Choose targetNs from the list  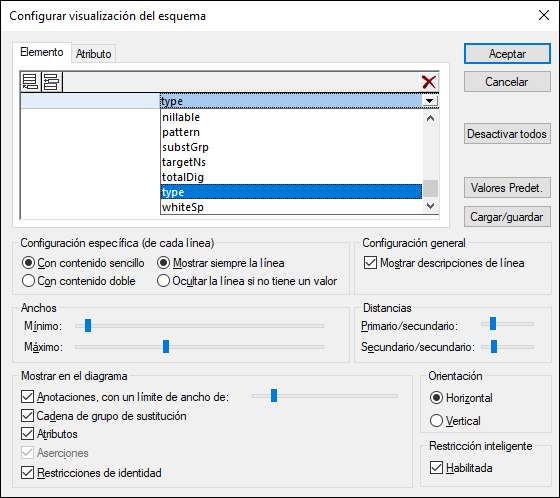click(291, 162)
